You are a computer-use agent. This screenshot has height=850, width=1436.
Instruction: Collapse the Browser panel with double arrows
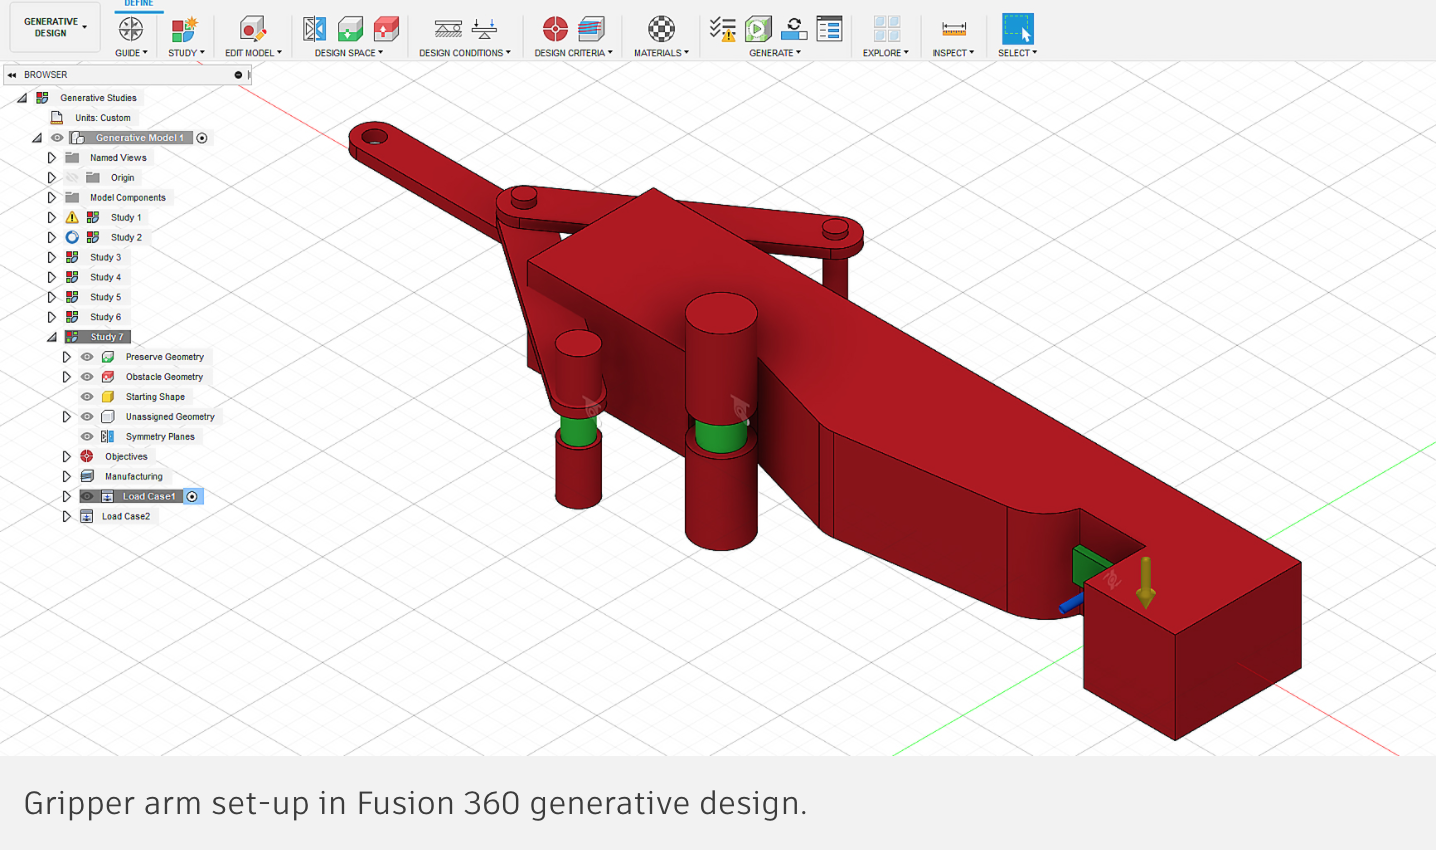pyautogui.click(x=12, y=75)
